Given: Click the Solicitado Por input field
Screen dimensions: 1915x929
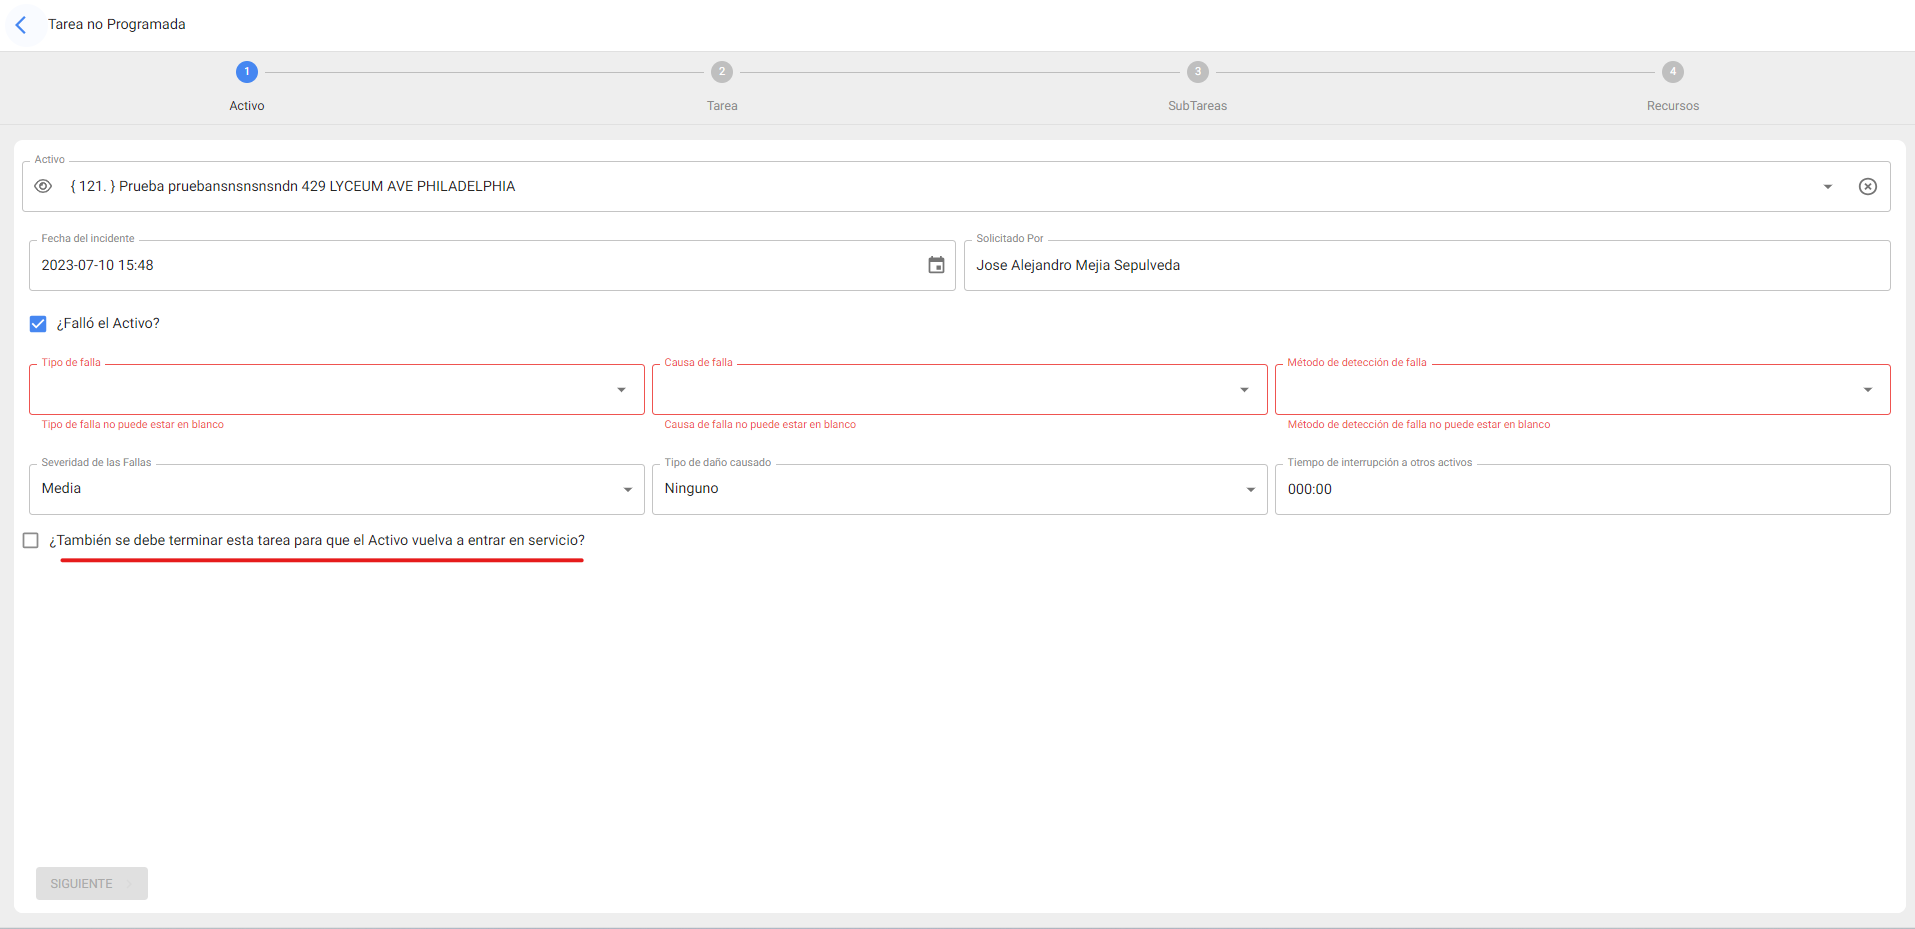Looking at the screenshot, I should pyautogui.click(x=1426, y=266).
